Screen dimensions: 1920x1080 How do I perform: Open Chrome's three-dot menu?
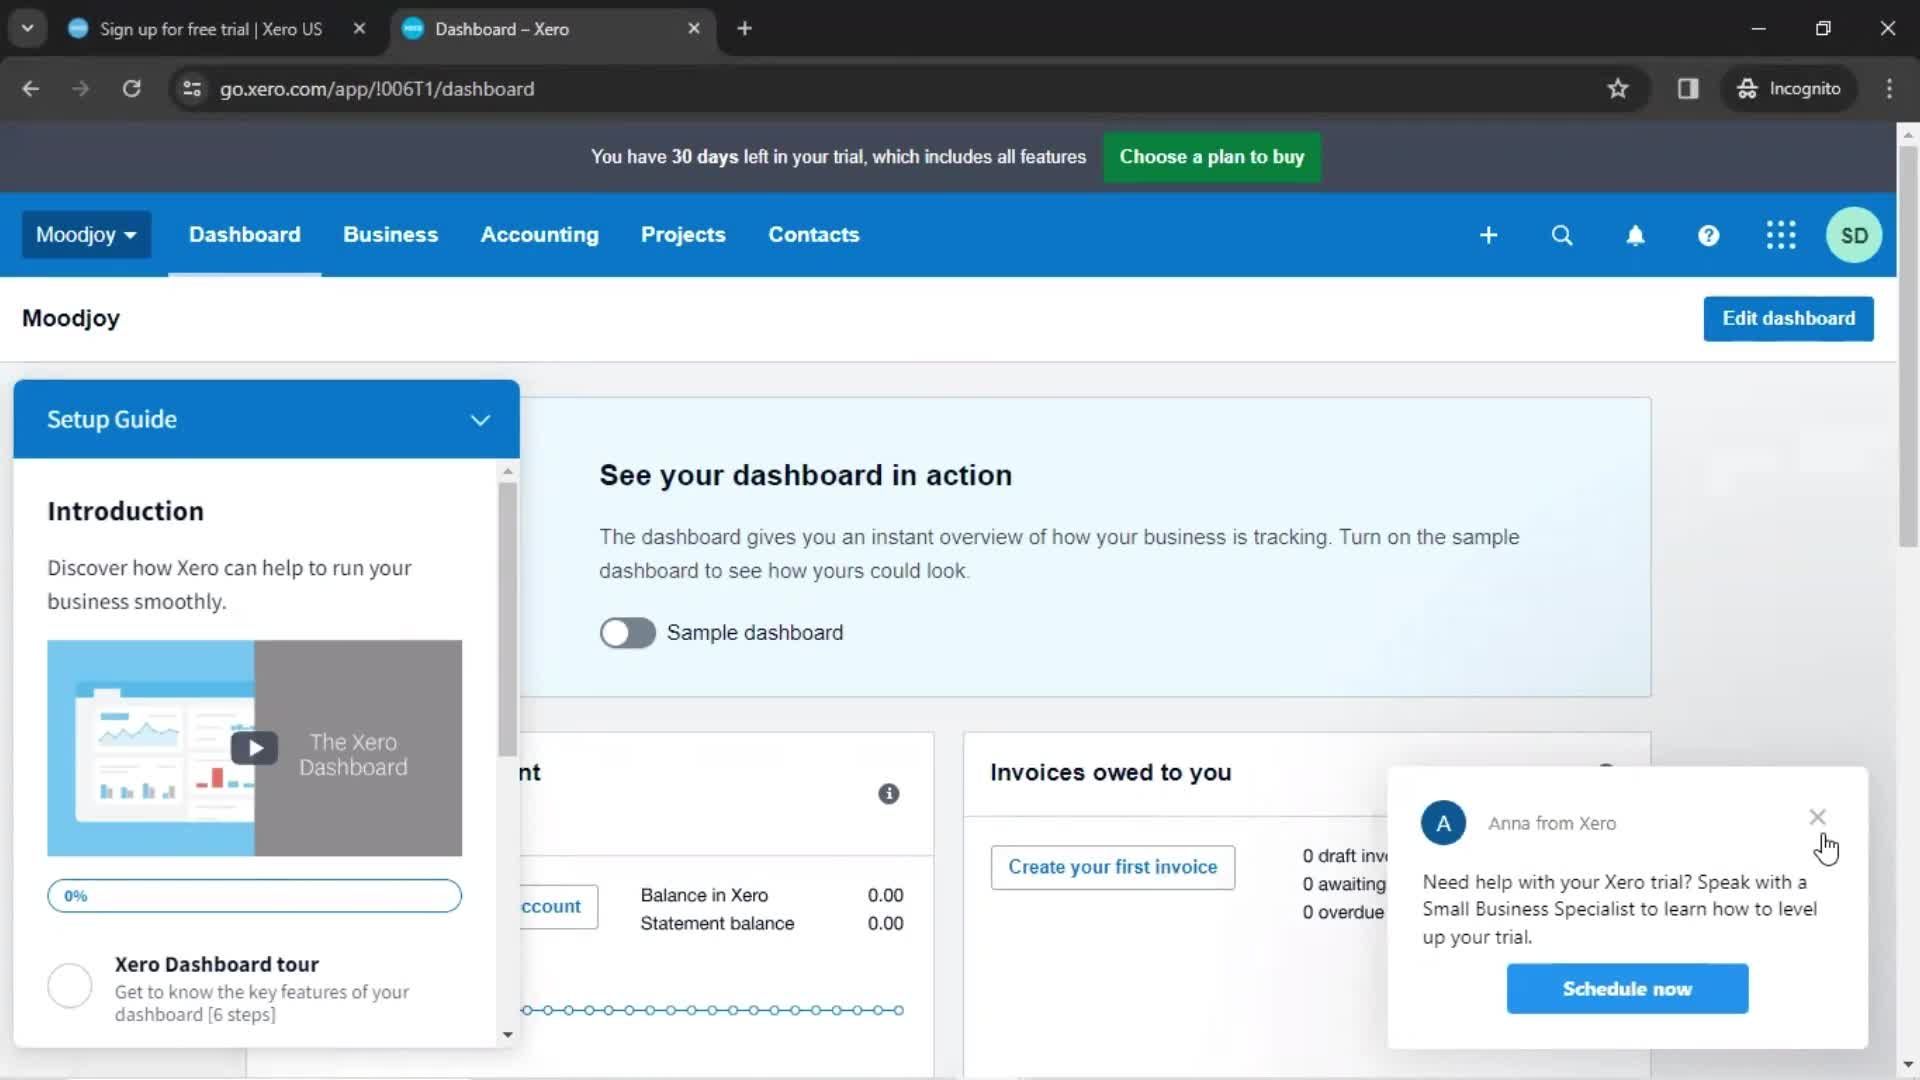pos(1889,89)
